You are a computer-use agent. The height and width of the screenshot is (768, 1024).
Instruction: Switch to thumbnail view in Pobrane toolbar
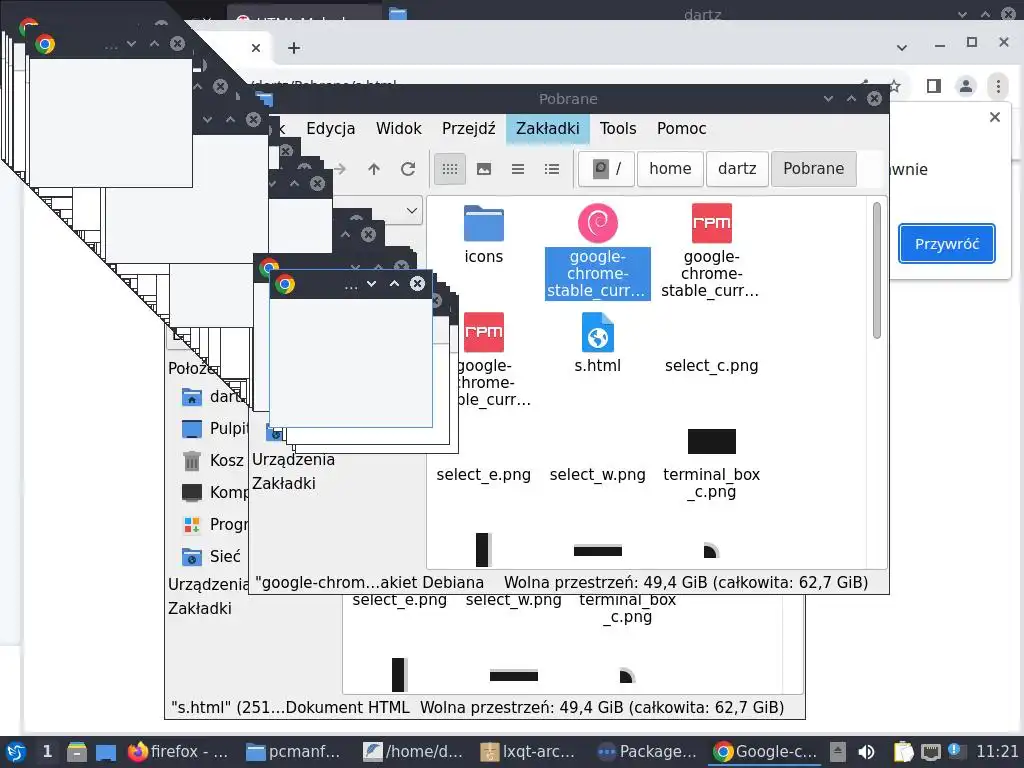pyautogui.click(x=484, y=169)
